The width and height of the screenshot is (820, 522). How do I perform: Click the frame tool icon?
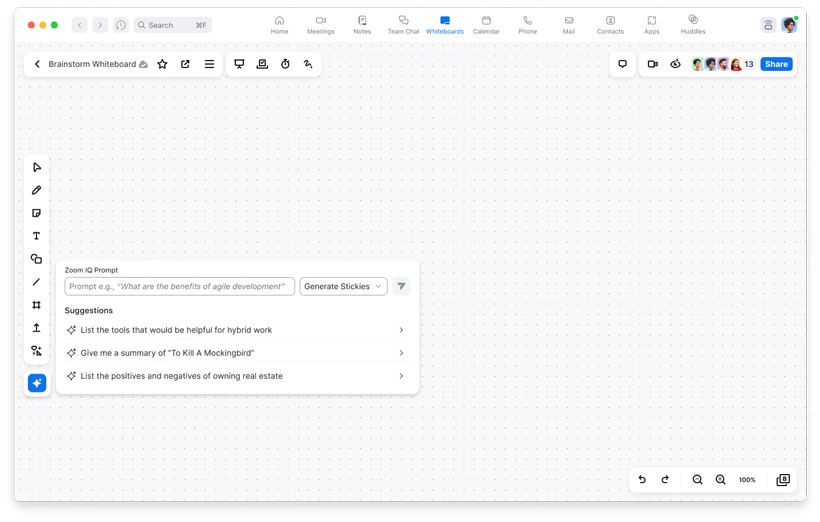(37, 305)
